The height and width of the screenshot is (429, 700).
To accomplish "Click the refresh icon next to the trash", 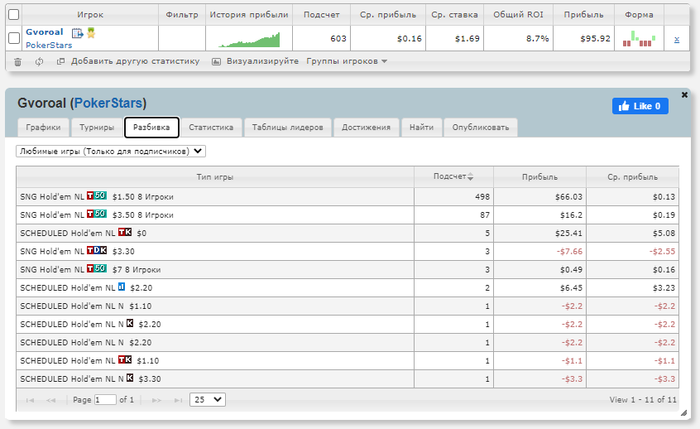I will tap(39, 62).
